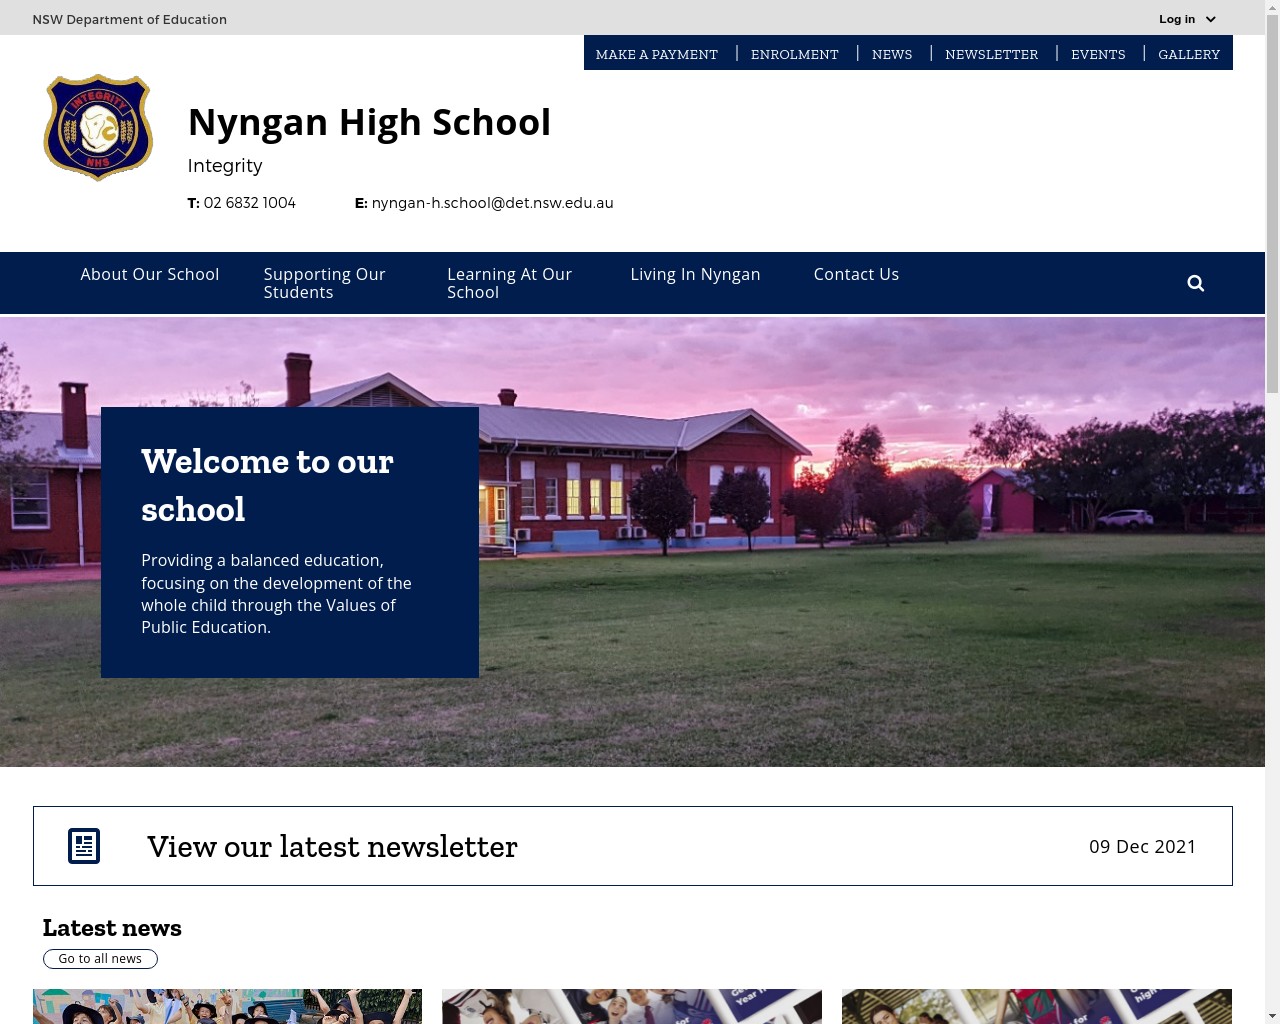Email the school via nyngan-h.school address
The width and height of the screenshot is (1280, 1024).
(492, 202)
